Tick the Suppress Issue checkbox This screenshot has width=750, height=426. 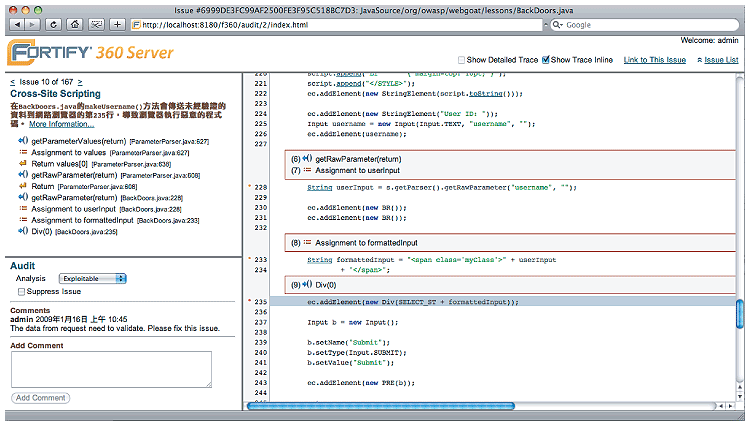(x=23, y=292)
